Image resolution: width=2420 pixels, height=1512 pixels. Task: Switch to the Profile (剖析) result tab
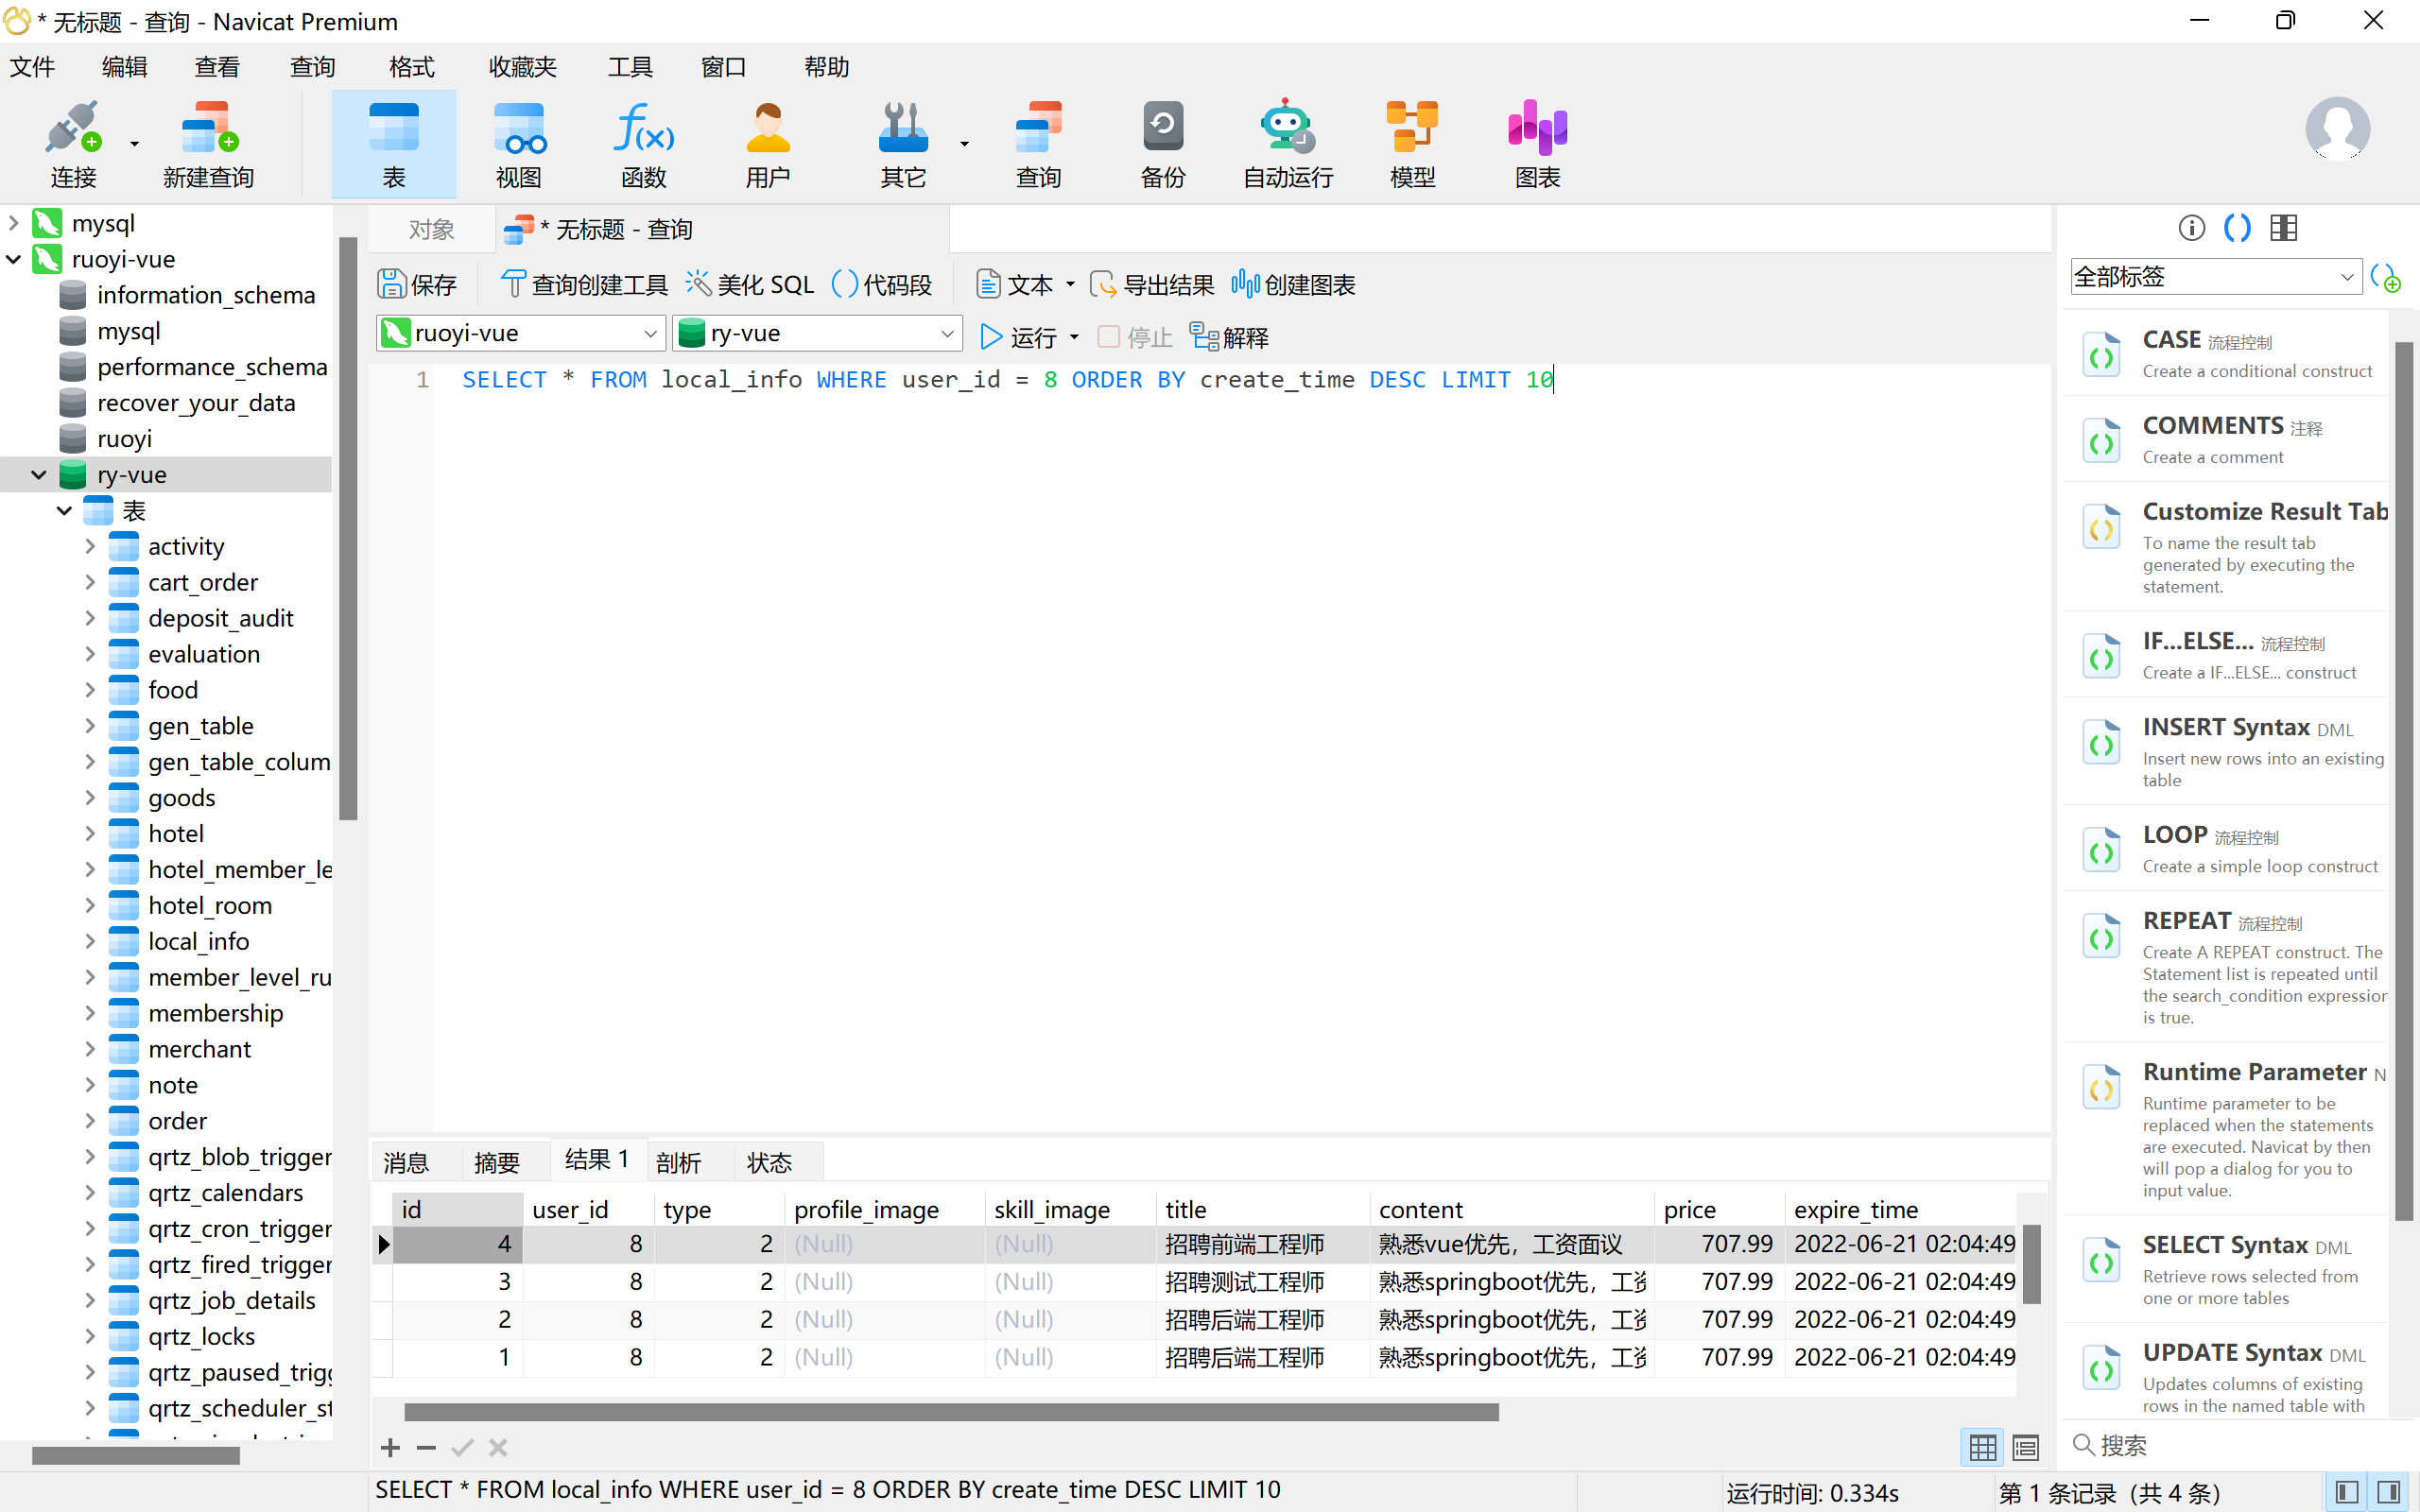(x=679, y=1162)
